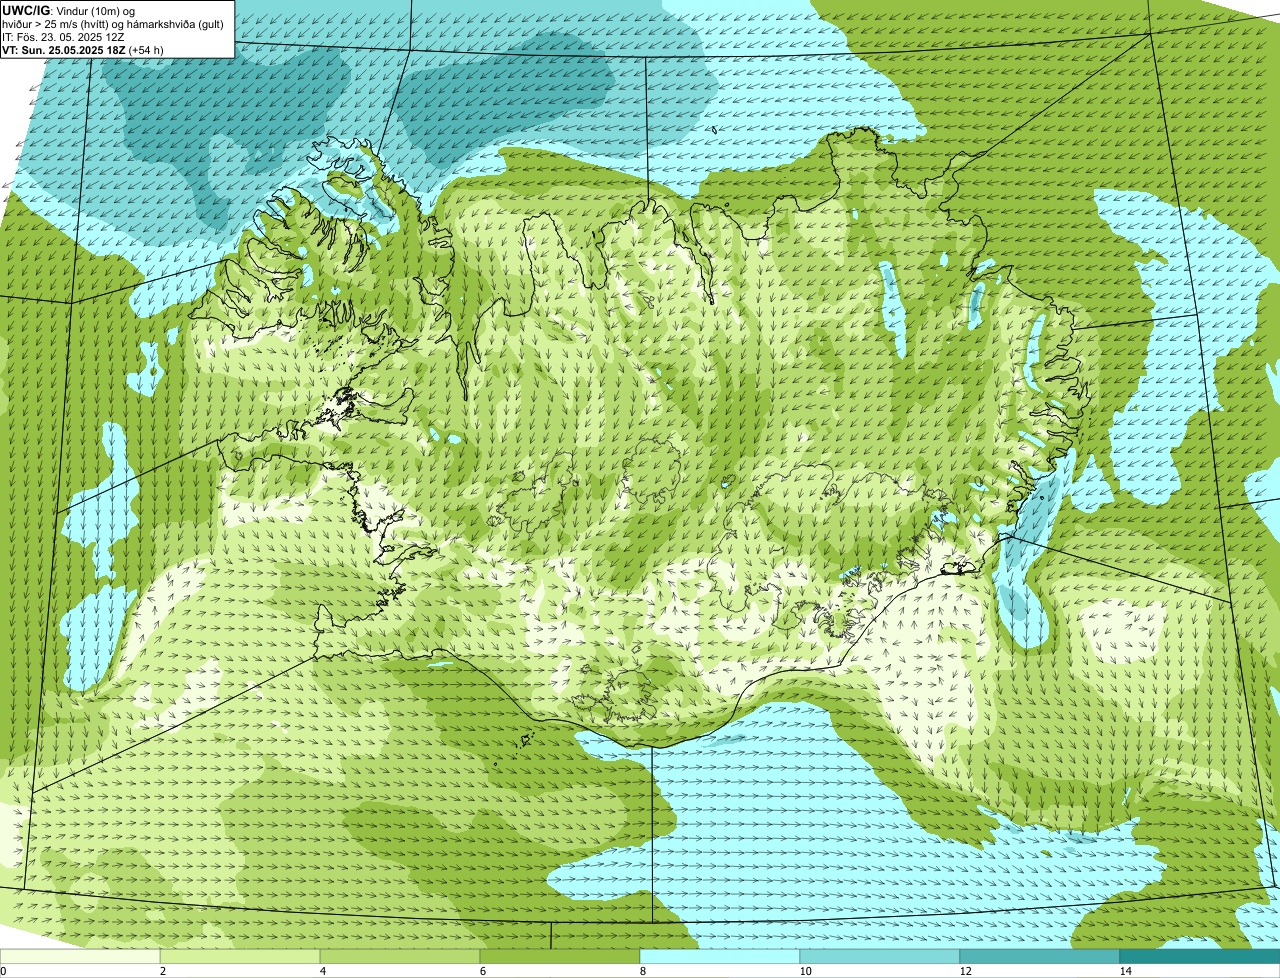1280x978 pixels.
Task: Click the "hviður > 25 m/s (hvítt)" line
Action: (x=54, y=23)
